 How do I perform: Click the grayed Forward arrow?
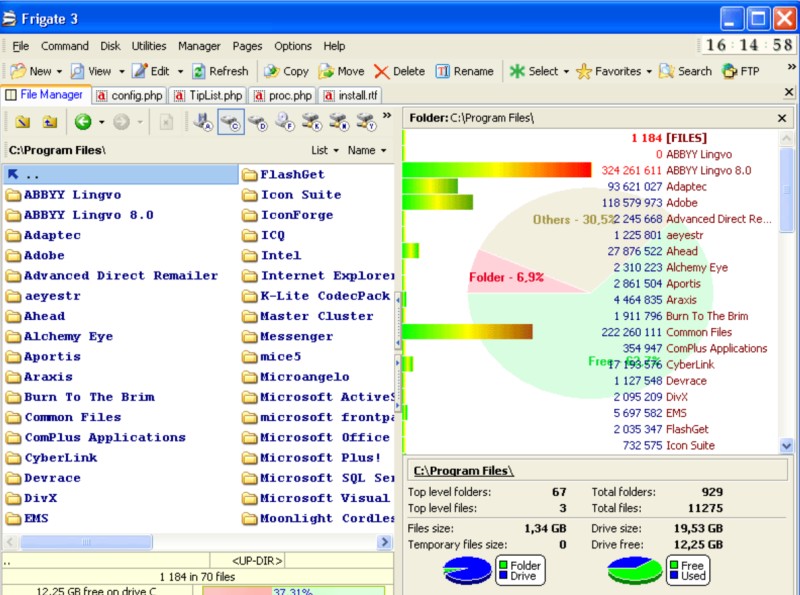tap(121, 122)
